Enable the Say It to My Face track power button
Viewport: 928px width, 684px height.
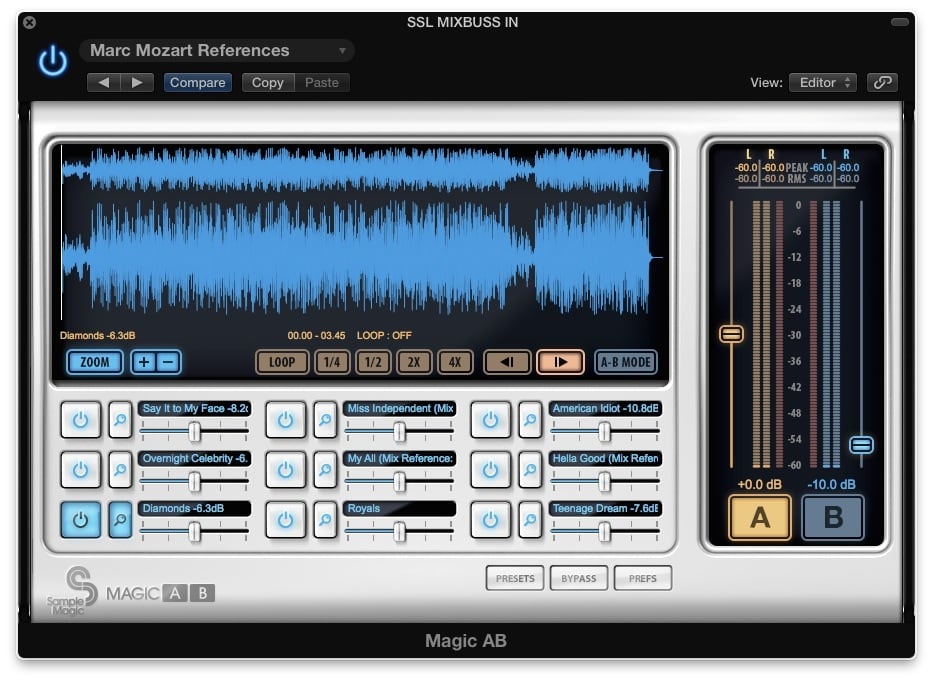tap(80, 420)
